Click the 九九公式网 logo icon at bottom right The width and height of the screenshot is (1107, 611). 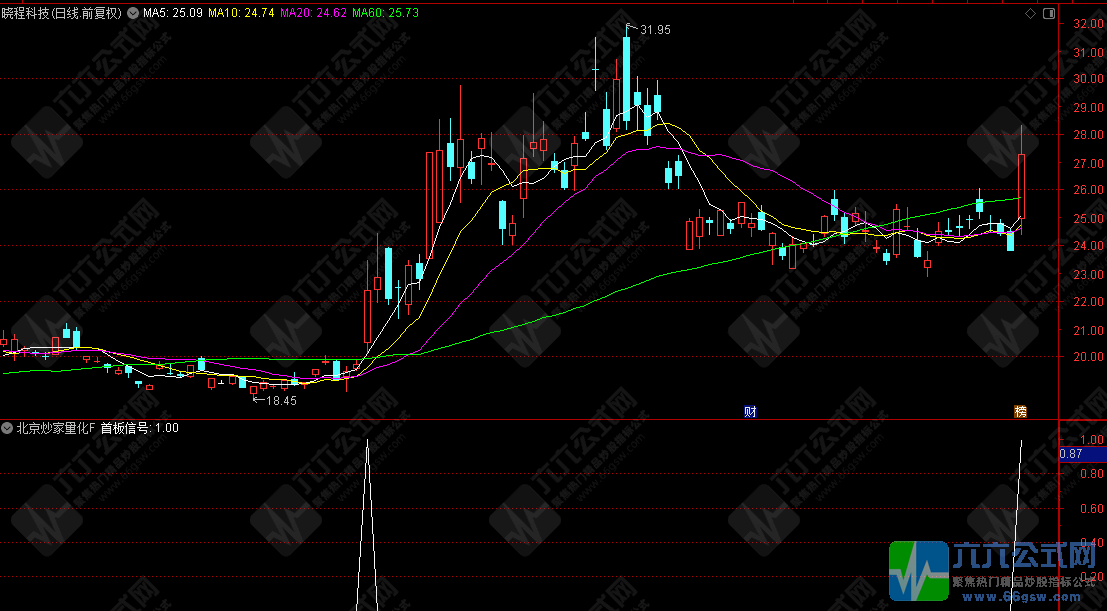[x=919, y=573]
